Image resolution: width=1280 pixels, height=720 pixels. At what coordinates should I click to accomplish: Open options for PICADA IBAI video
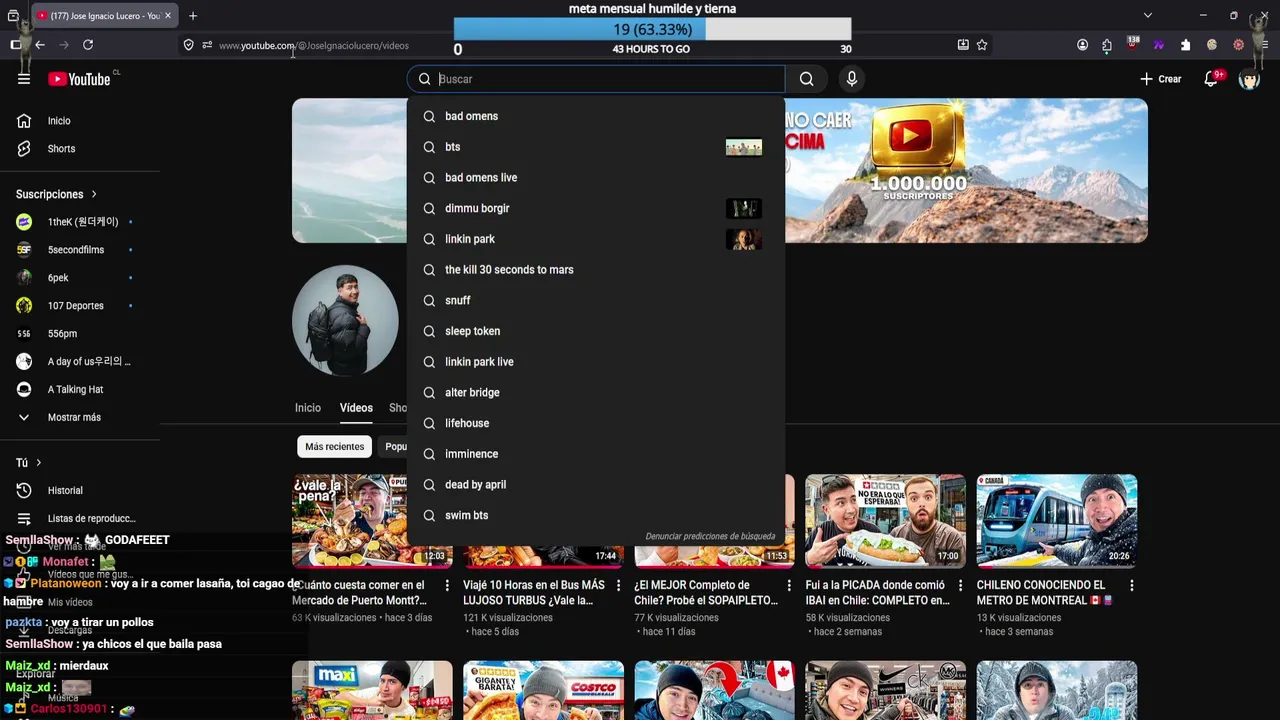click(960, 585)
